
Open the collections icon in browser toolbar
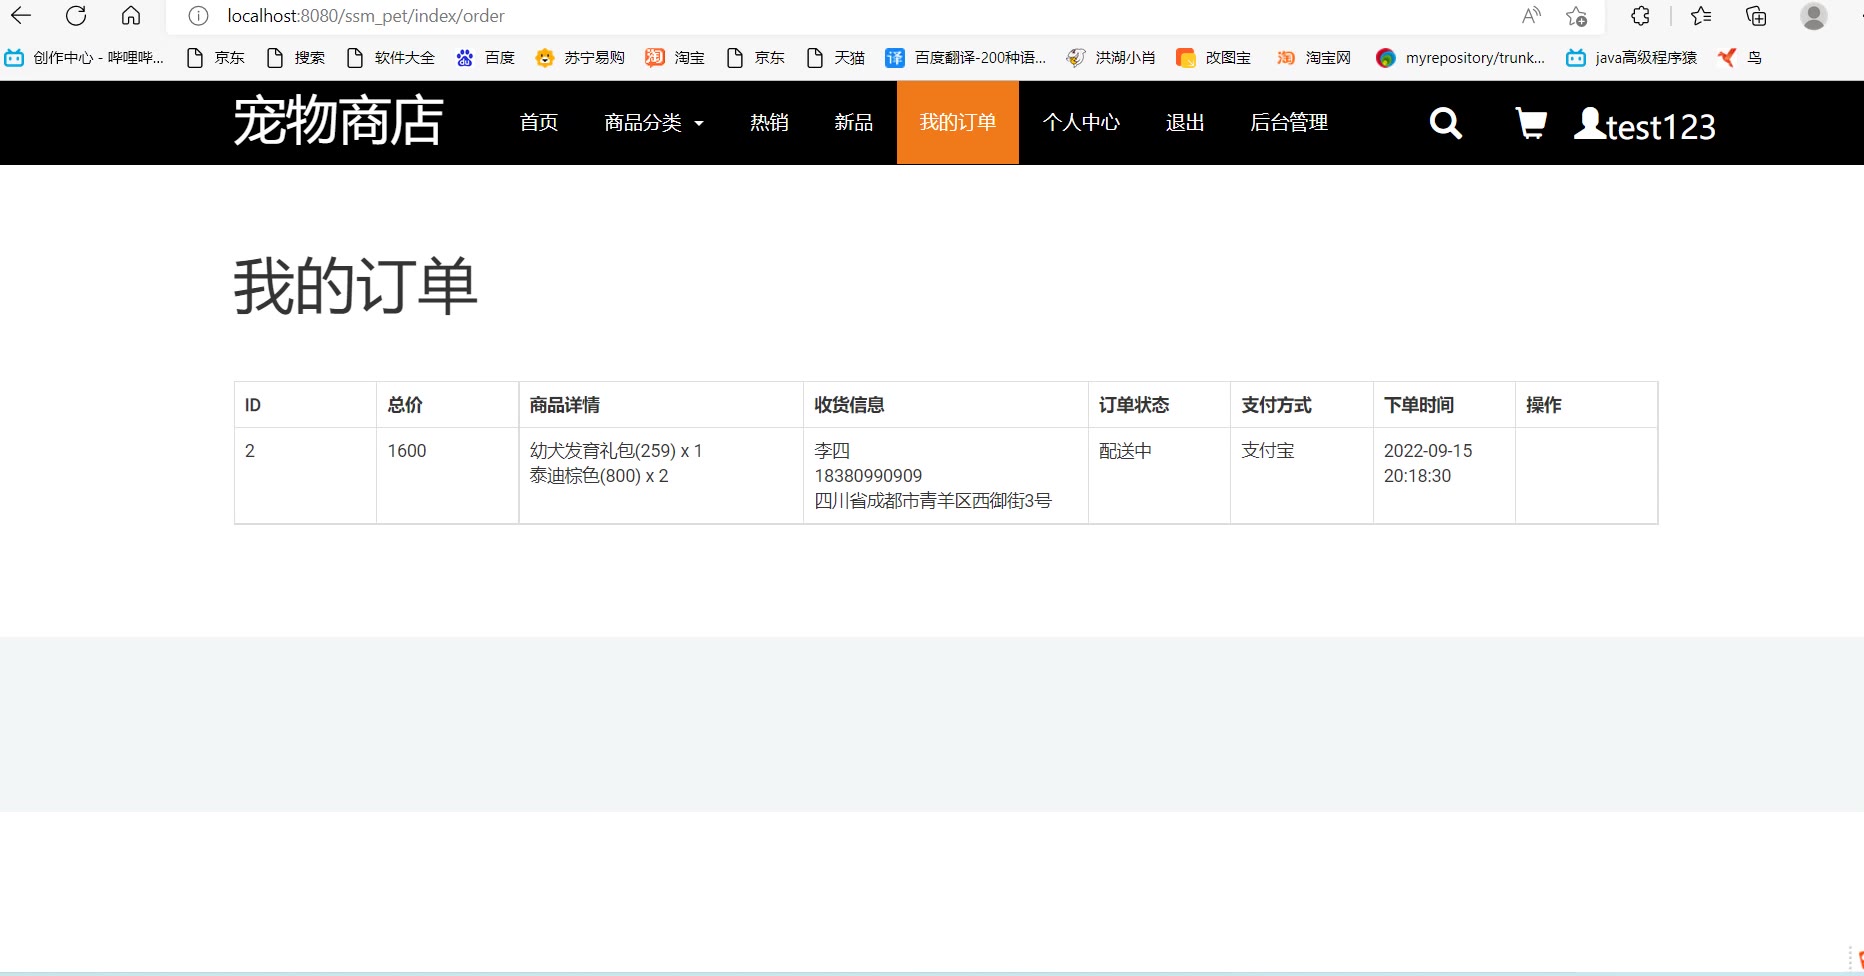point(1756,16)
